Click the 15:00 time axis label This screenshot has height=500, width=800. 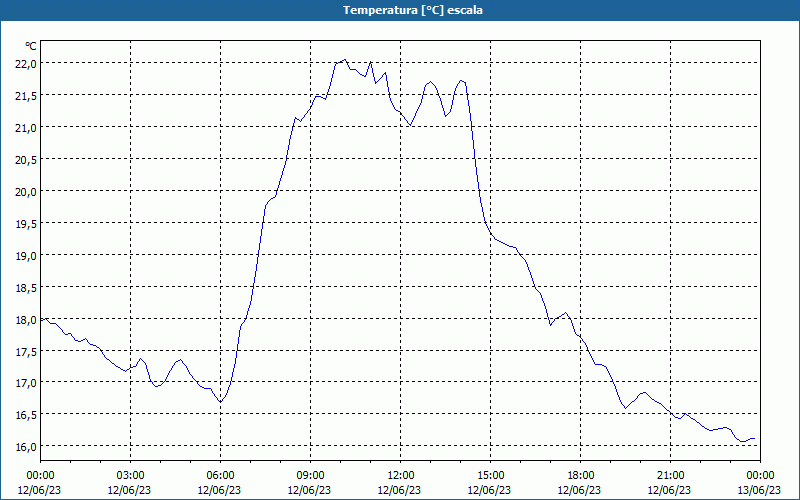(x=490, y=476)
